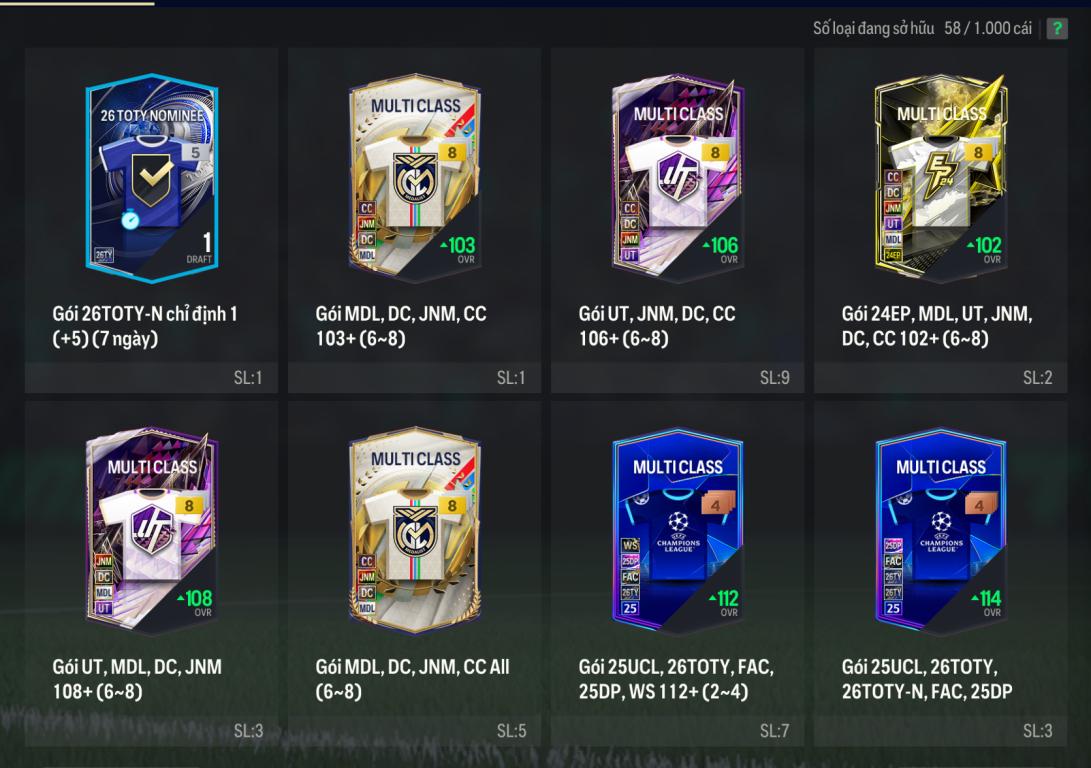The height and width of the screenshot is (768, 1091).
Task: Click the "Số loại đang sở hữu 58 / 1.000 cái" counter
Action: 922,29
